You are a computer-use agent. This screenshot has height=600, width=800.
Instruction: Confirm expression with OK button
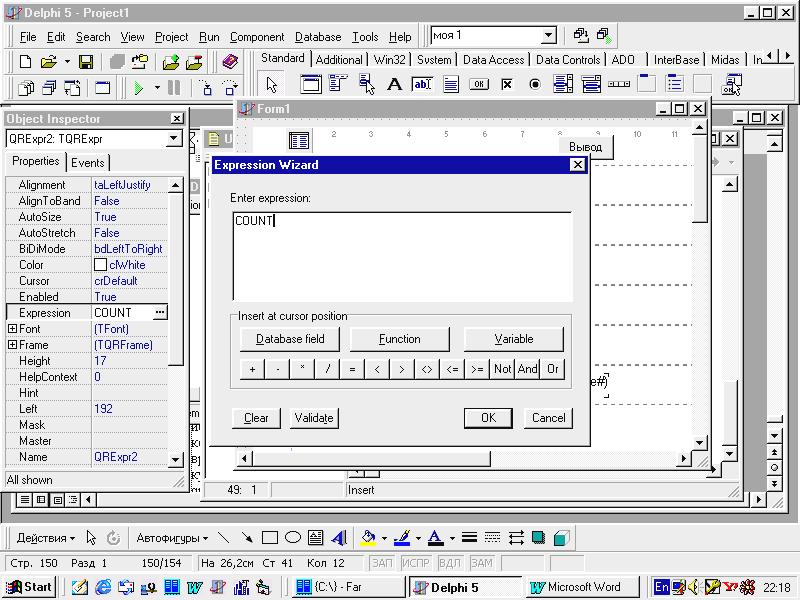488,418
